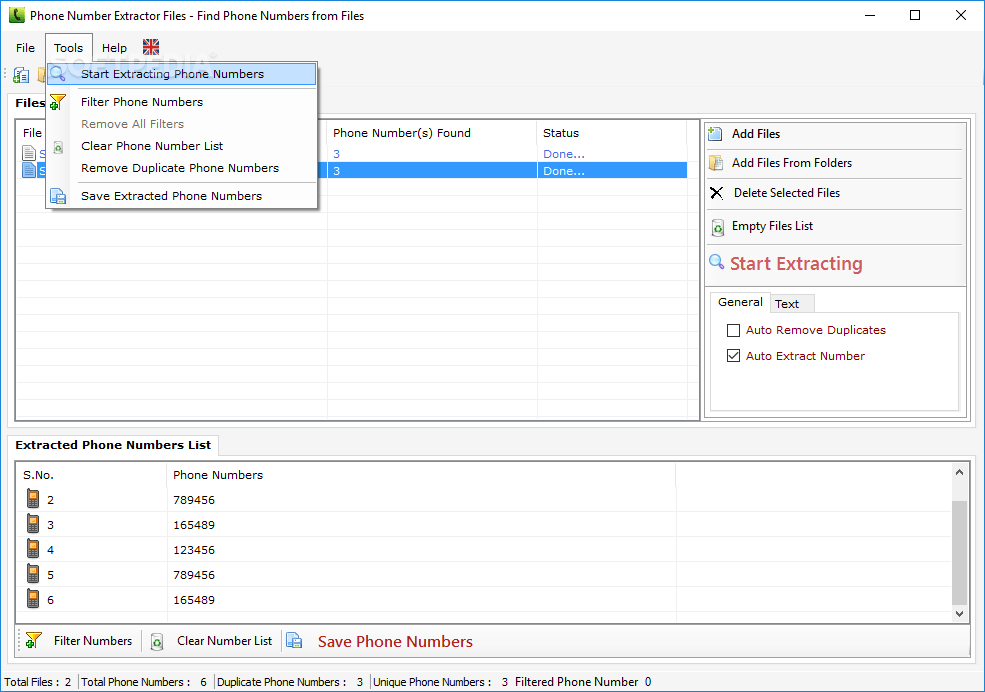Enable the Auto Remove Duplicates checkbox
Image resolution: width=985 pixels, height=692 pixels.
point(733,330)
